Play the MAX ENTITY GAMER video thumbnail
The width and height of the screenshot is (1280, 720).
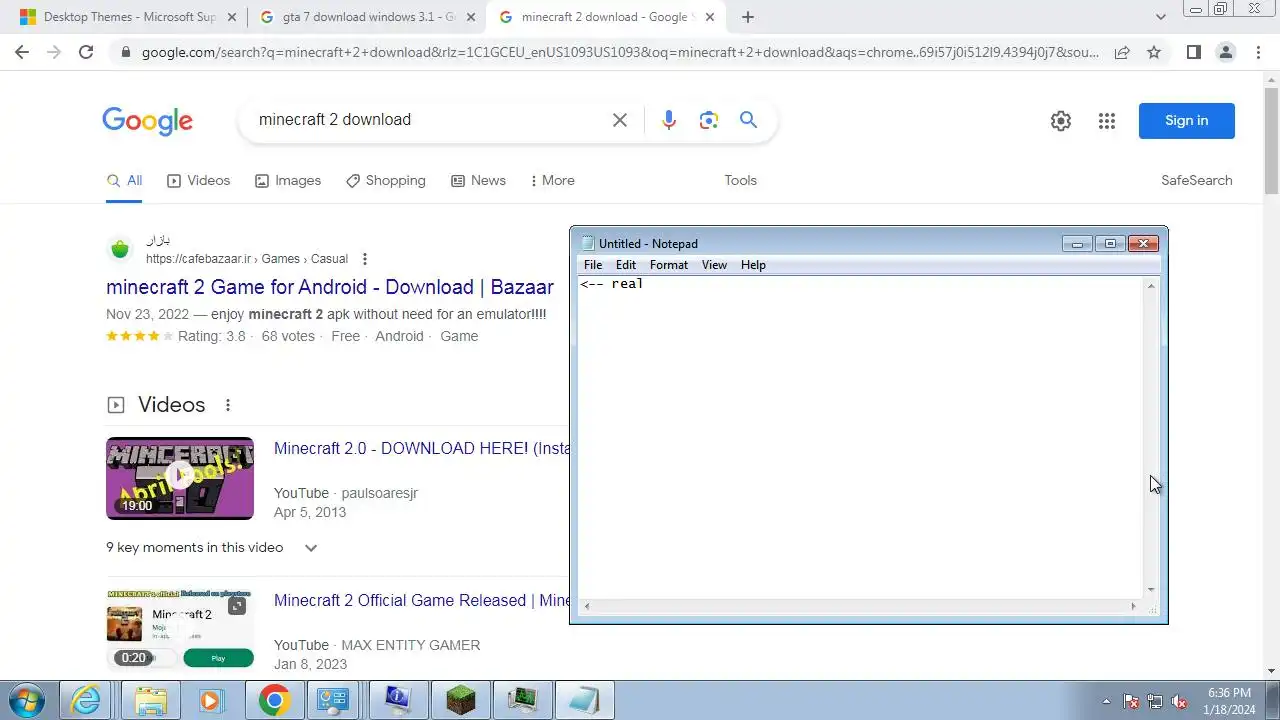tap(180, 629)
